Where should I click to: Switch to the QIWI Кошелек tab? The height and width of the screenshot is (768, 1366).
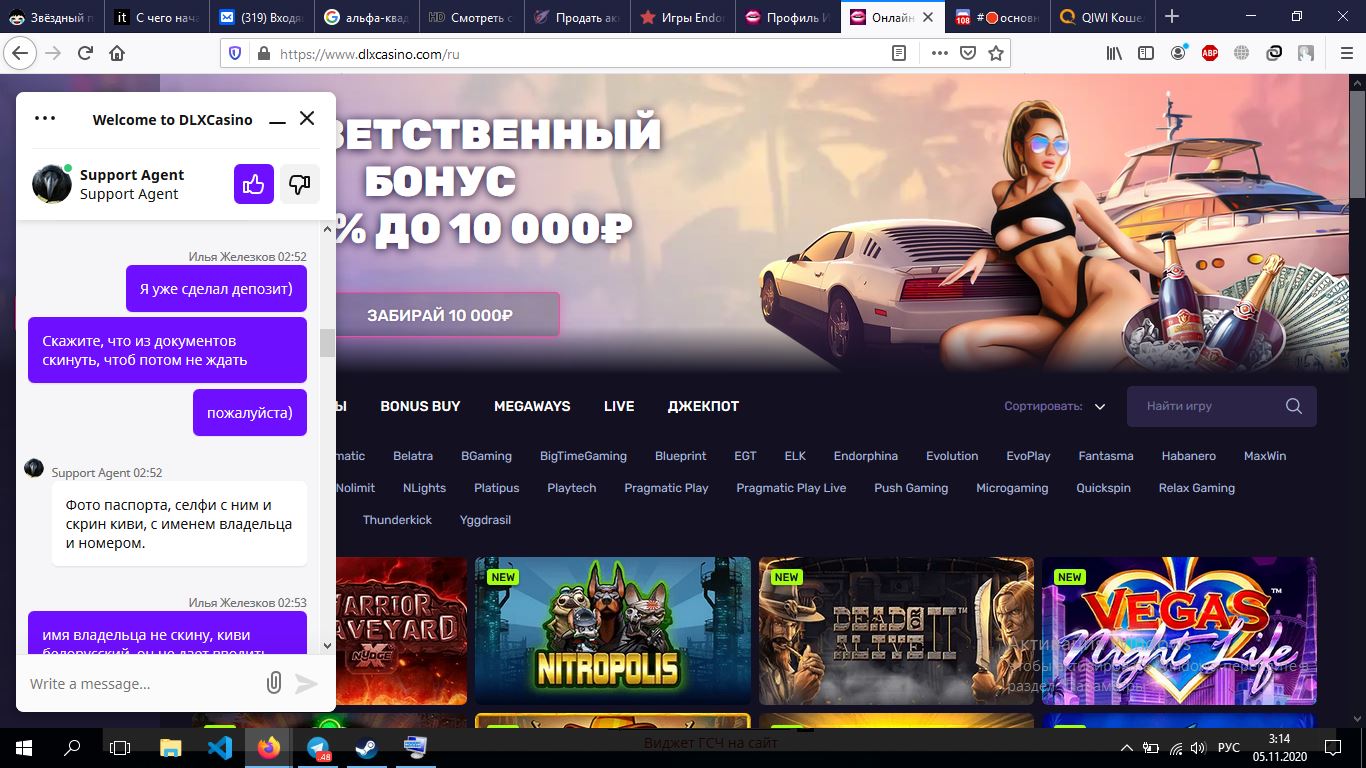tap(1103, 17)
